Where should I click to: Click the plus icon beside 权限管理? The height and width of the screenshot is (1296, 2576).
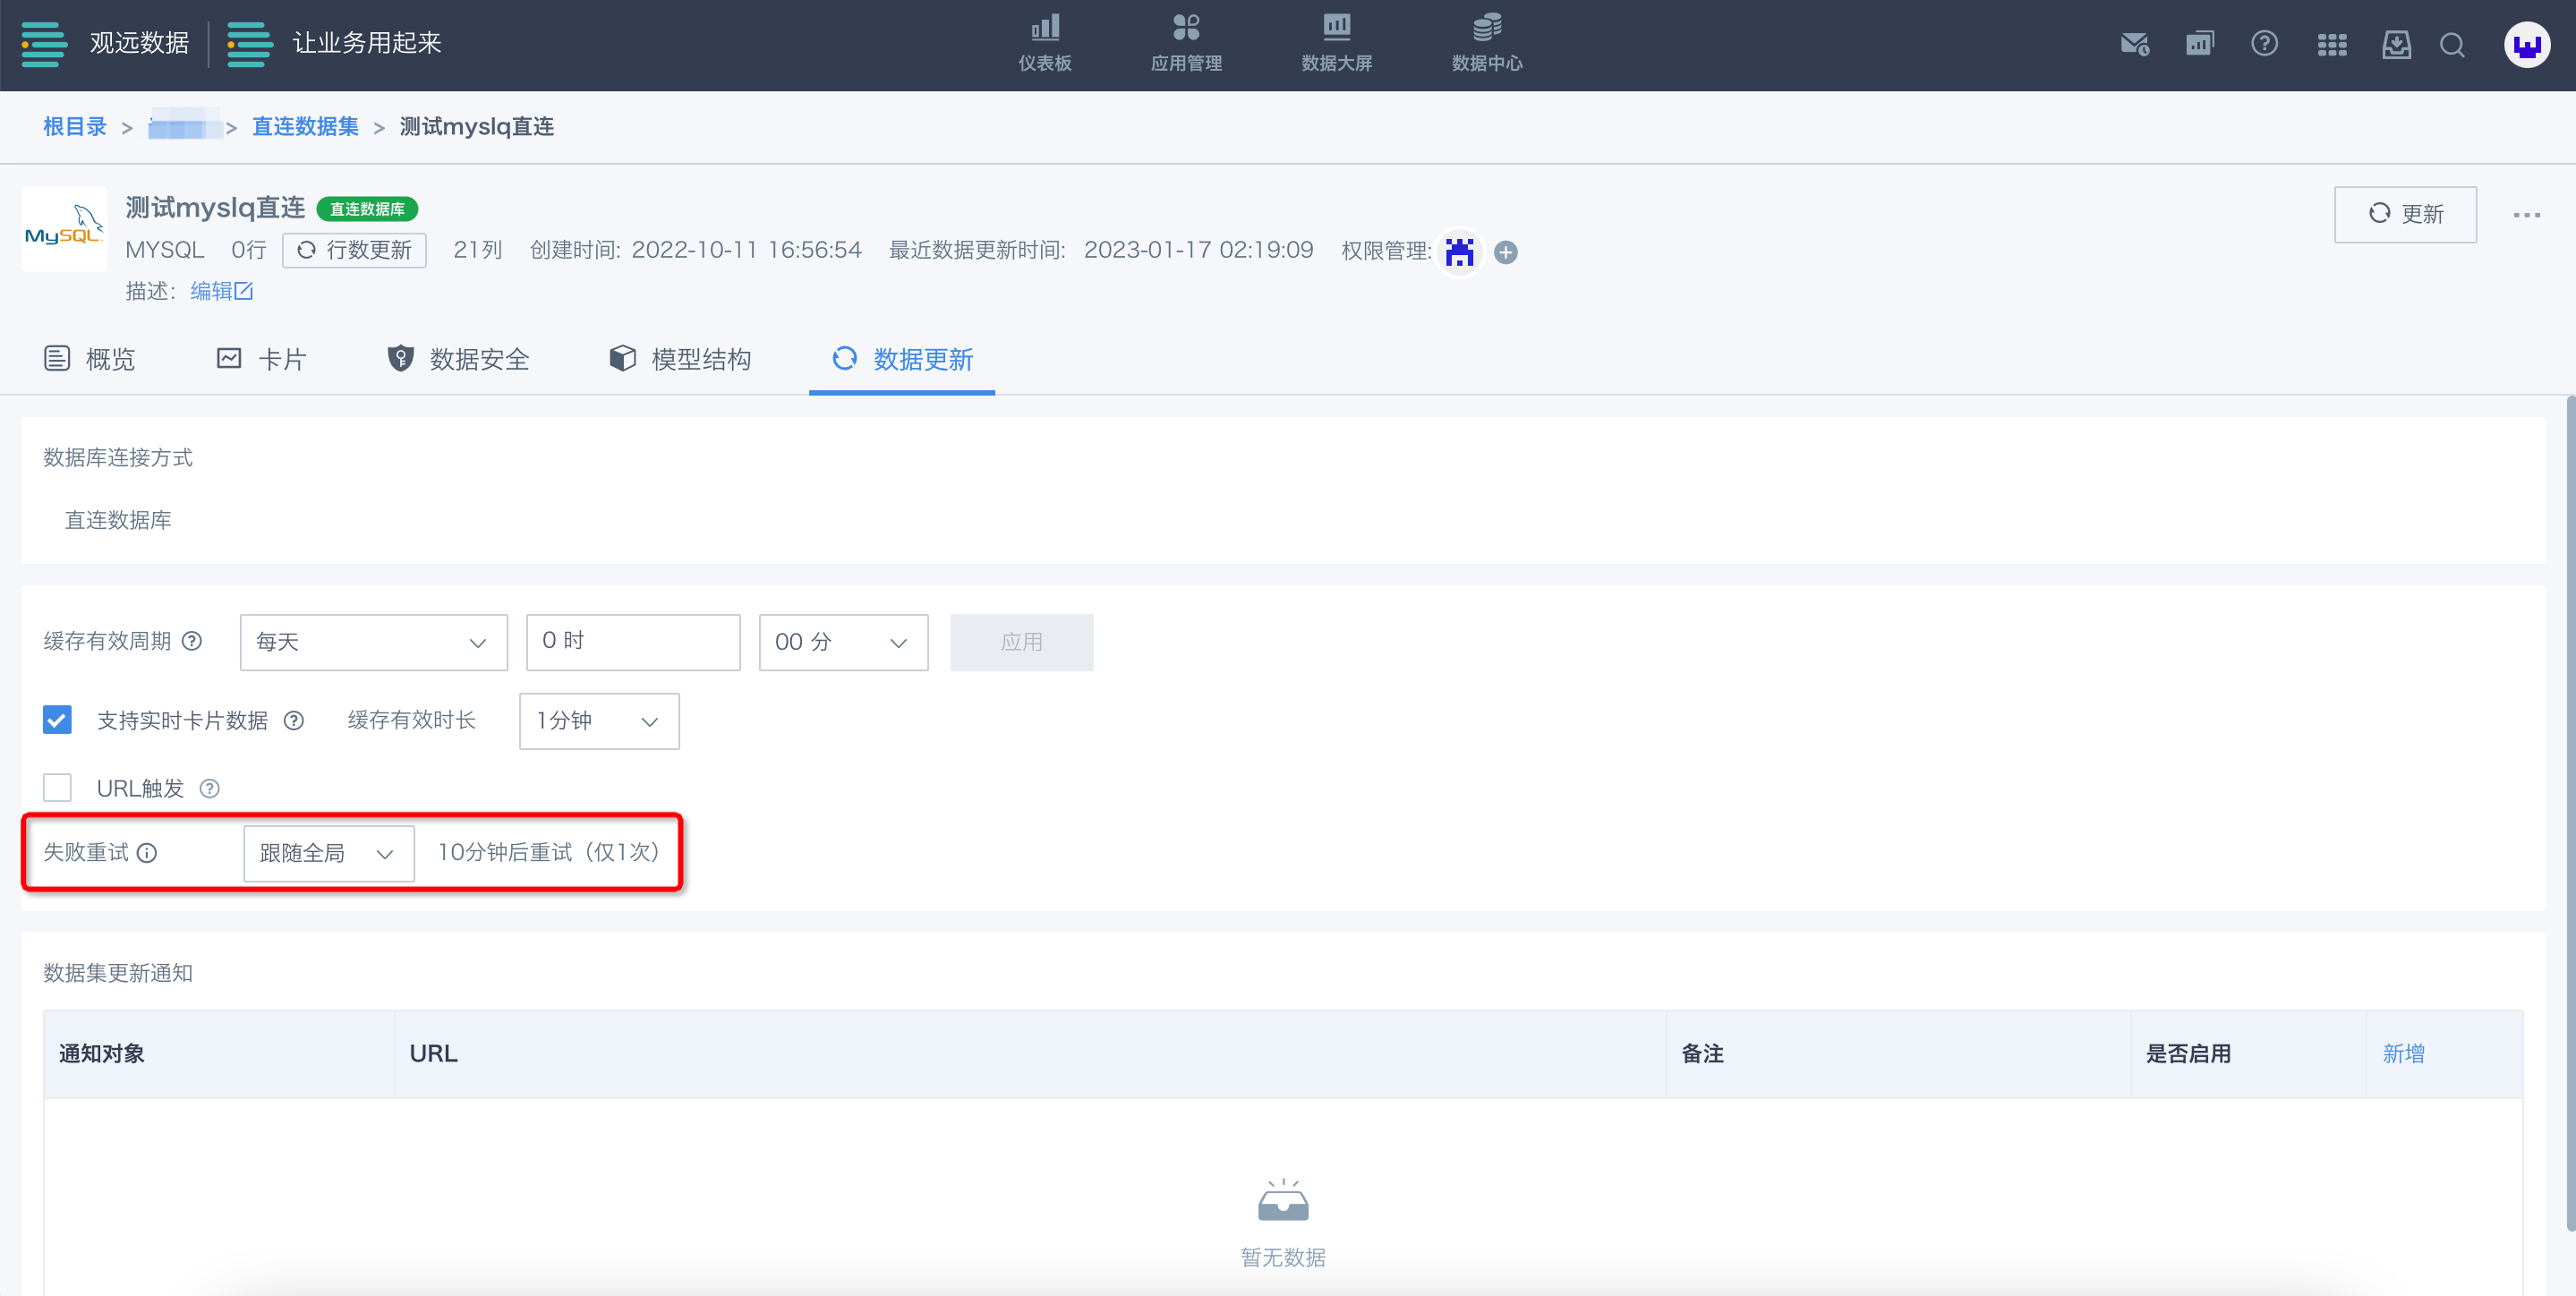[1506, 253]
